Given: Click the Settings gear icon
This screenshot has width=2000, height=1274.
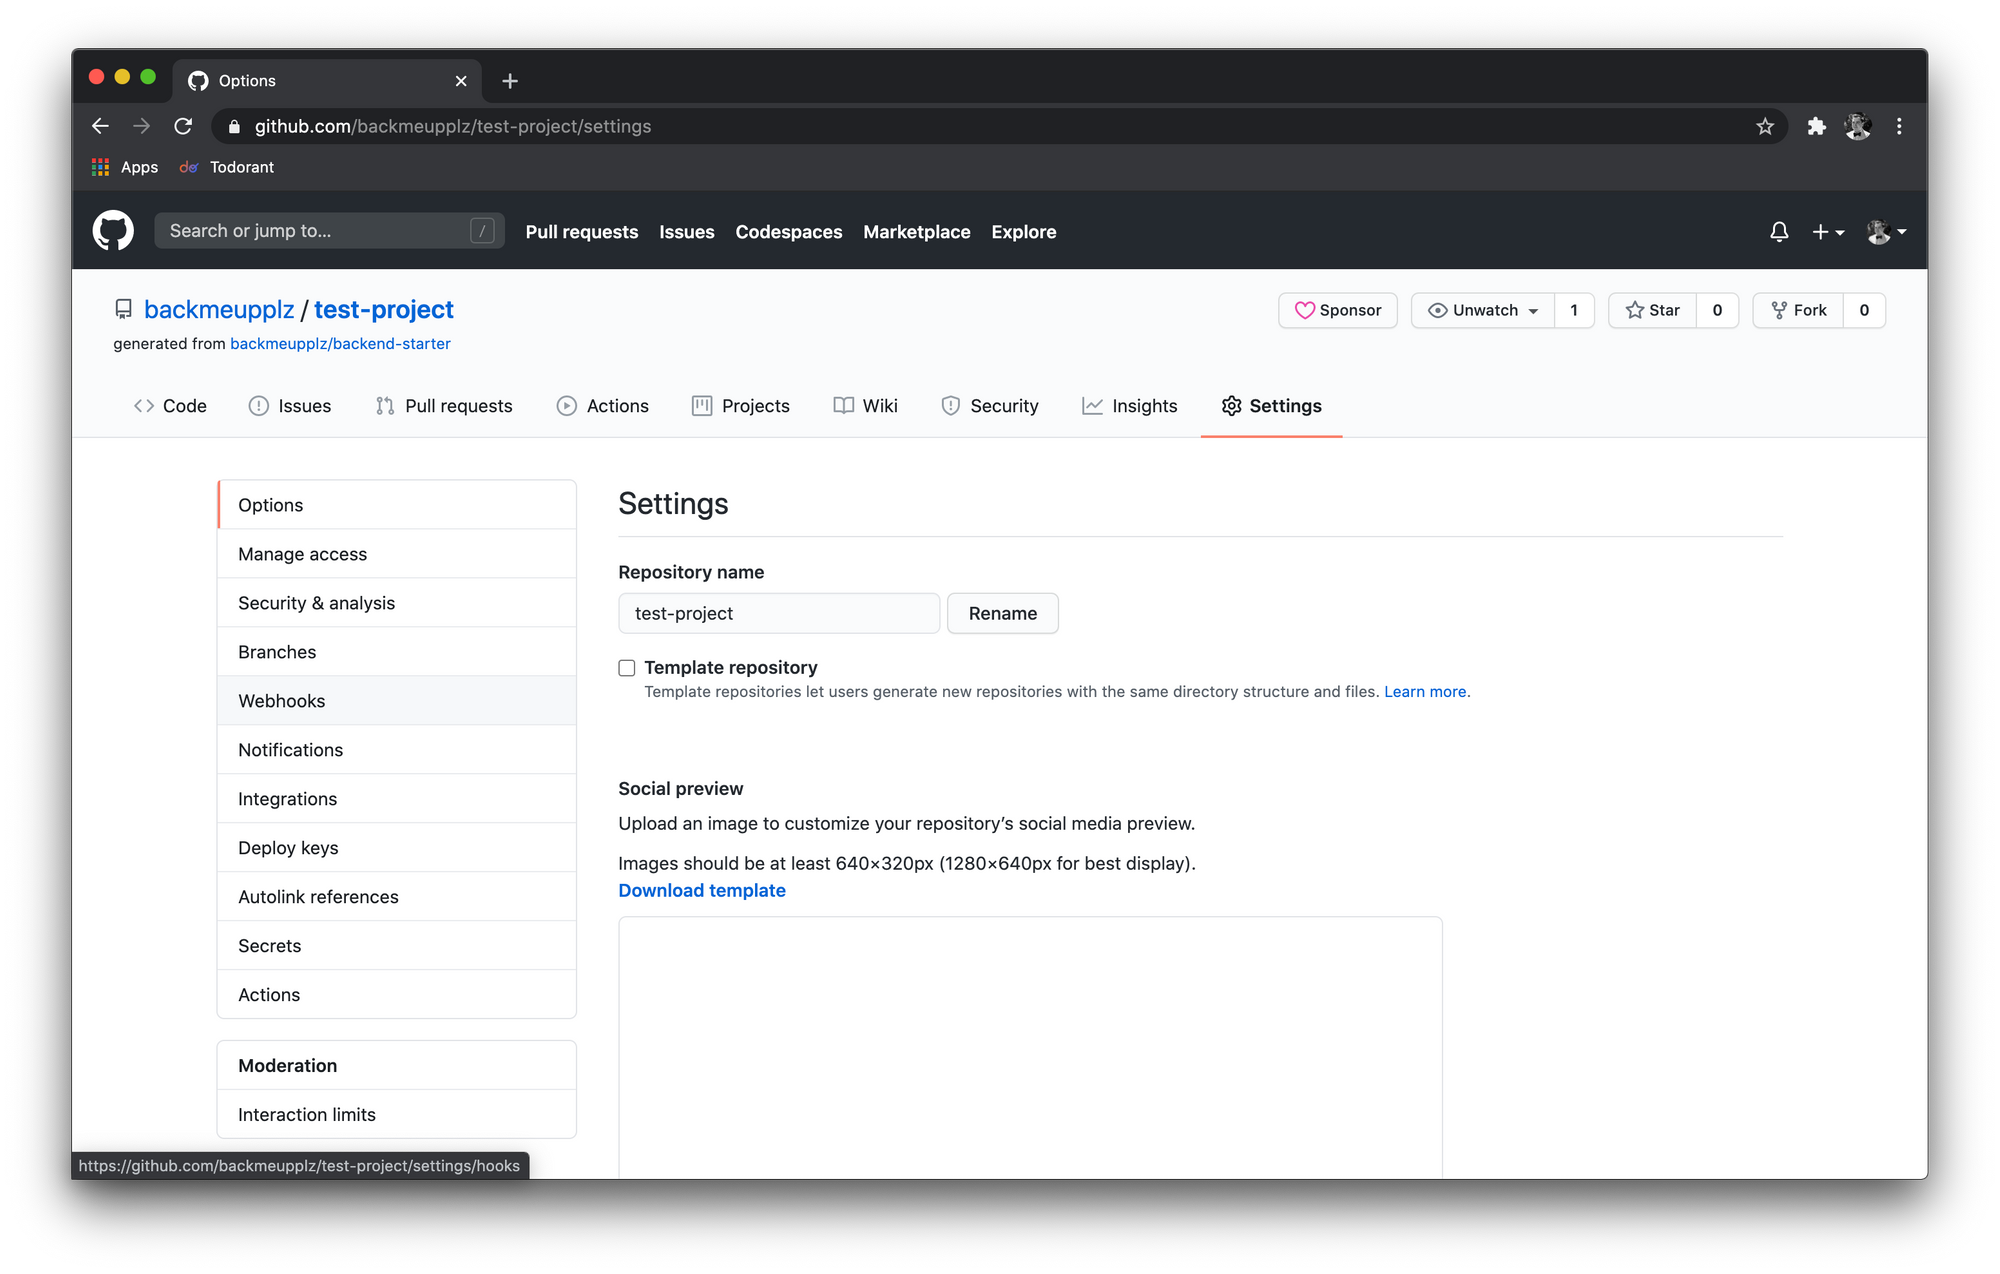Looking at the screenshot, I should coord(1230,405).
